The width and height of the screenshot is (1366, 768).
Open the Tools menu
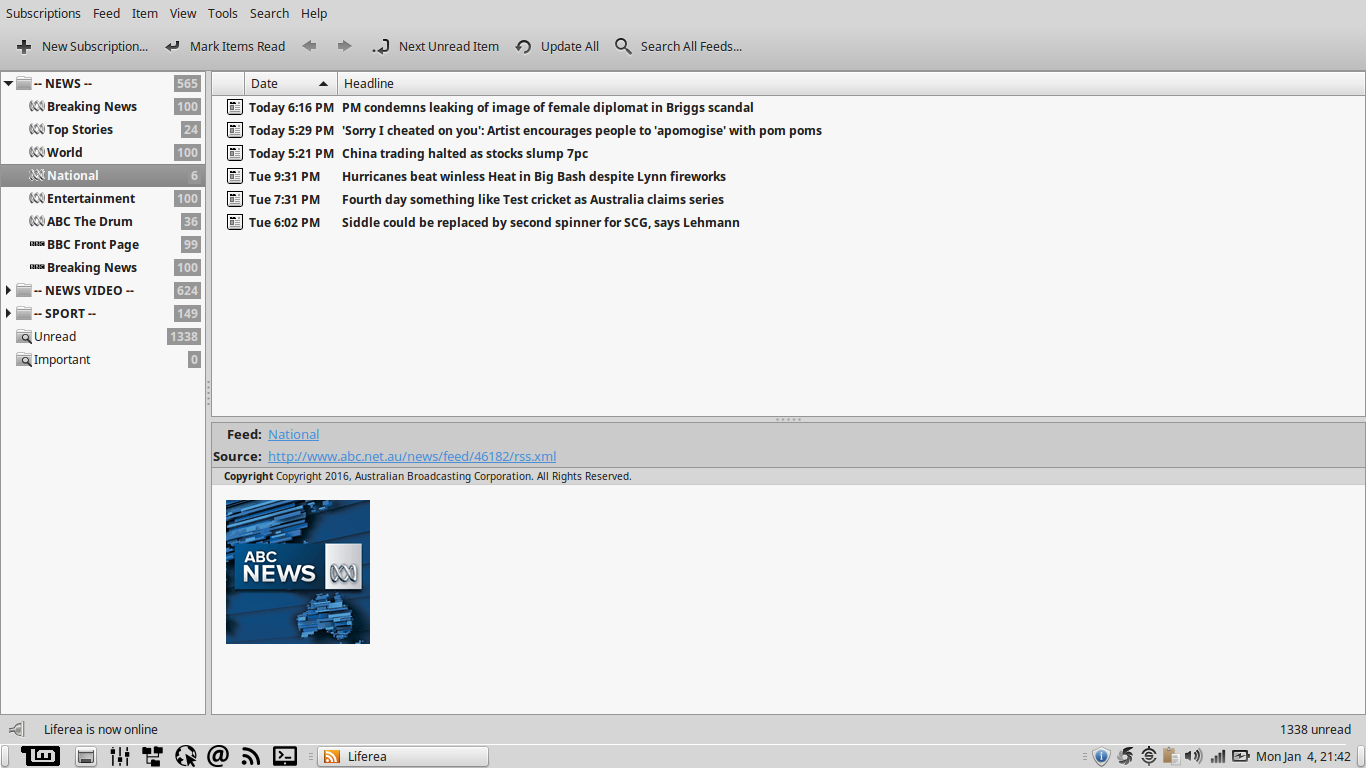223,13
